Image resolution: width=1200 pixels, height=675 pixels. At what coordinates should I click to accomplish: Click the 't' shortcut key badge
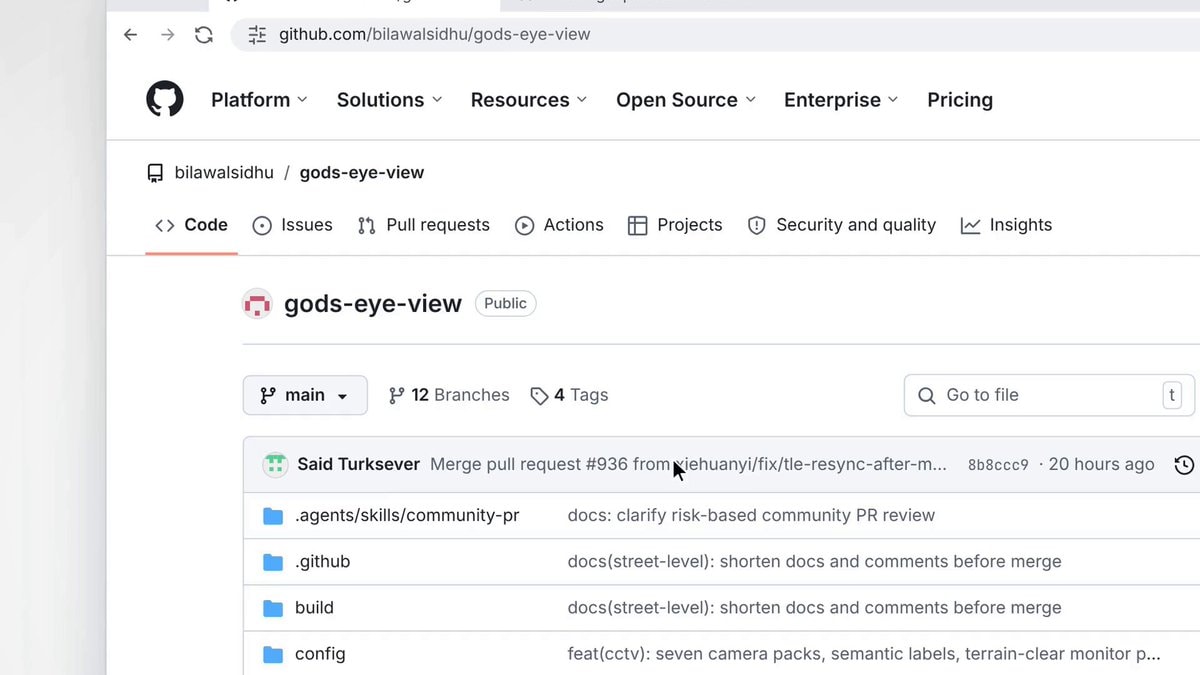point(1172,395)
